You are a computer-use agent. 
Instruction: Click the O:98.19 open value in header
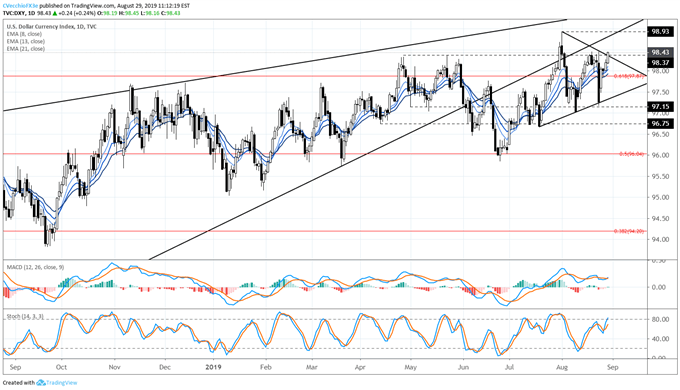click(107, 13)
